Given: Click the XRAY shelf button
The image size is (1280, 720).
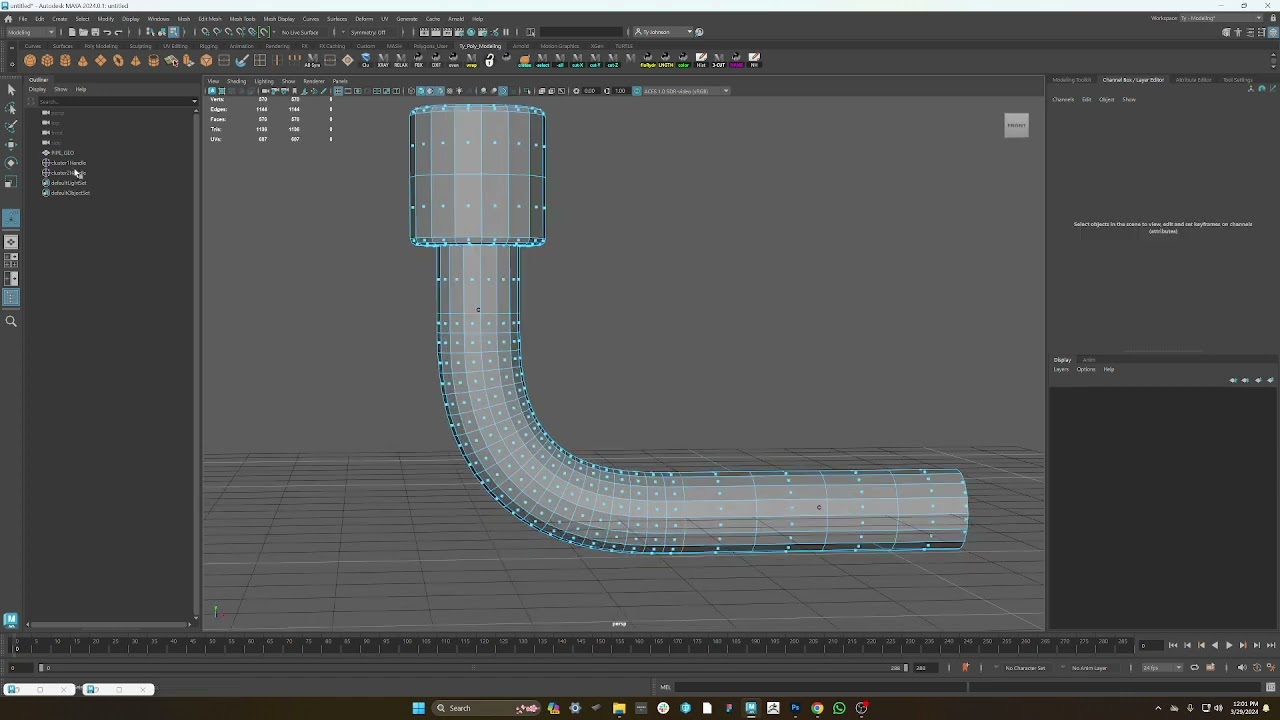Looking at the screenshot, I should 383,61.
